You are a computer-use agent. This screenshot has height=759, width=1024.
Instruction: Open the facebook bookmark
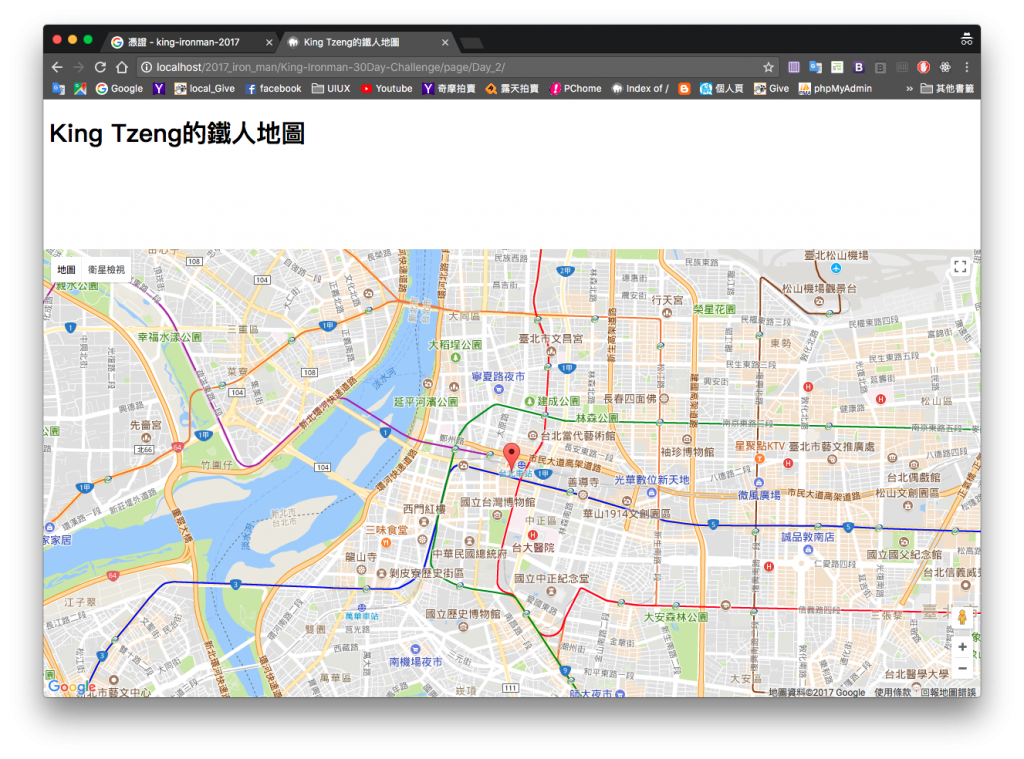point(274,89)
